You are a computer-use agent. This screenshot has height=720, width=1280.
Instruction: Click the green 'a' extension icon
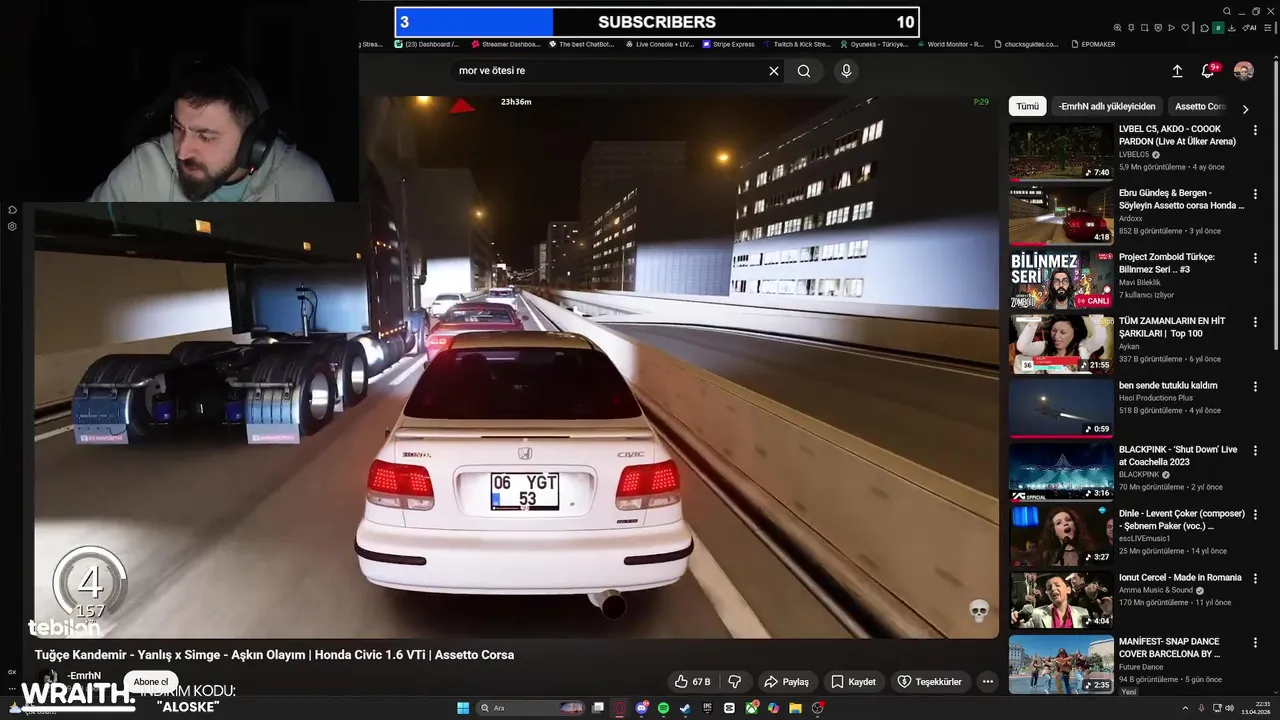[x=1218, y=28]
